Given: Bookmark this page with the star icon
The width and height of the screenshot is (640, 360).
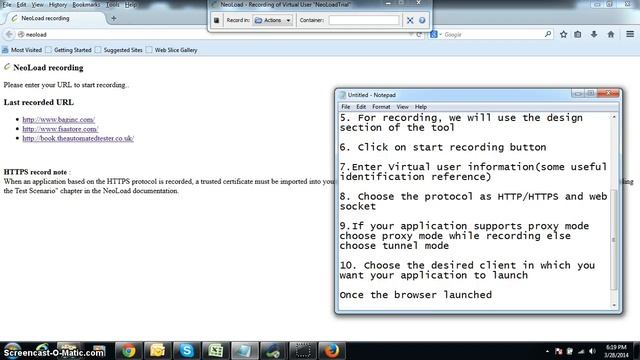Looking at the screenshot, I should click(564, 34).
